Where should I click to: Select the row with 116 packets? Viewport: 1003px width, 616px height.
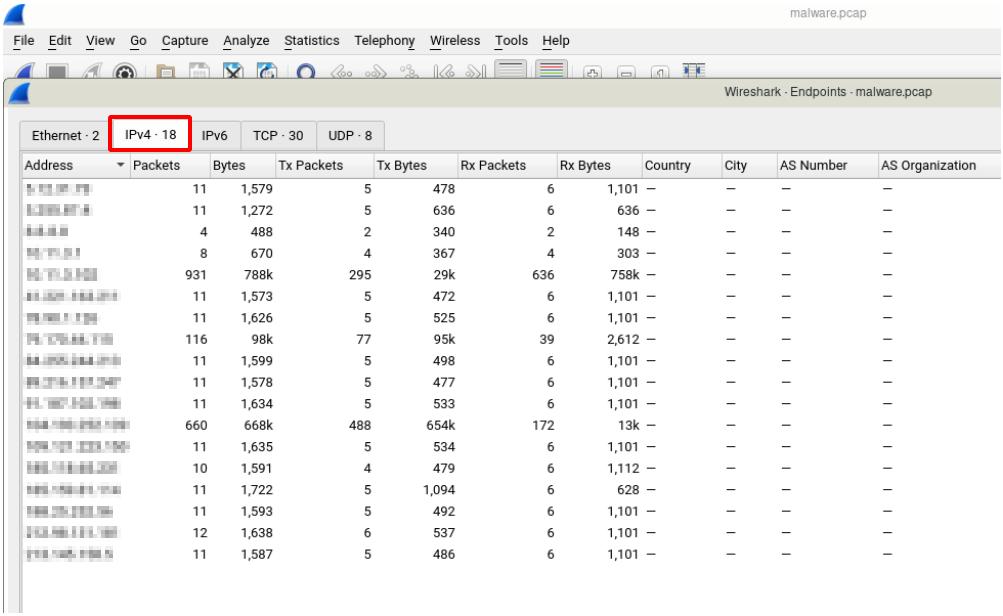pos(510,339)
